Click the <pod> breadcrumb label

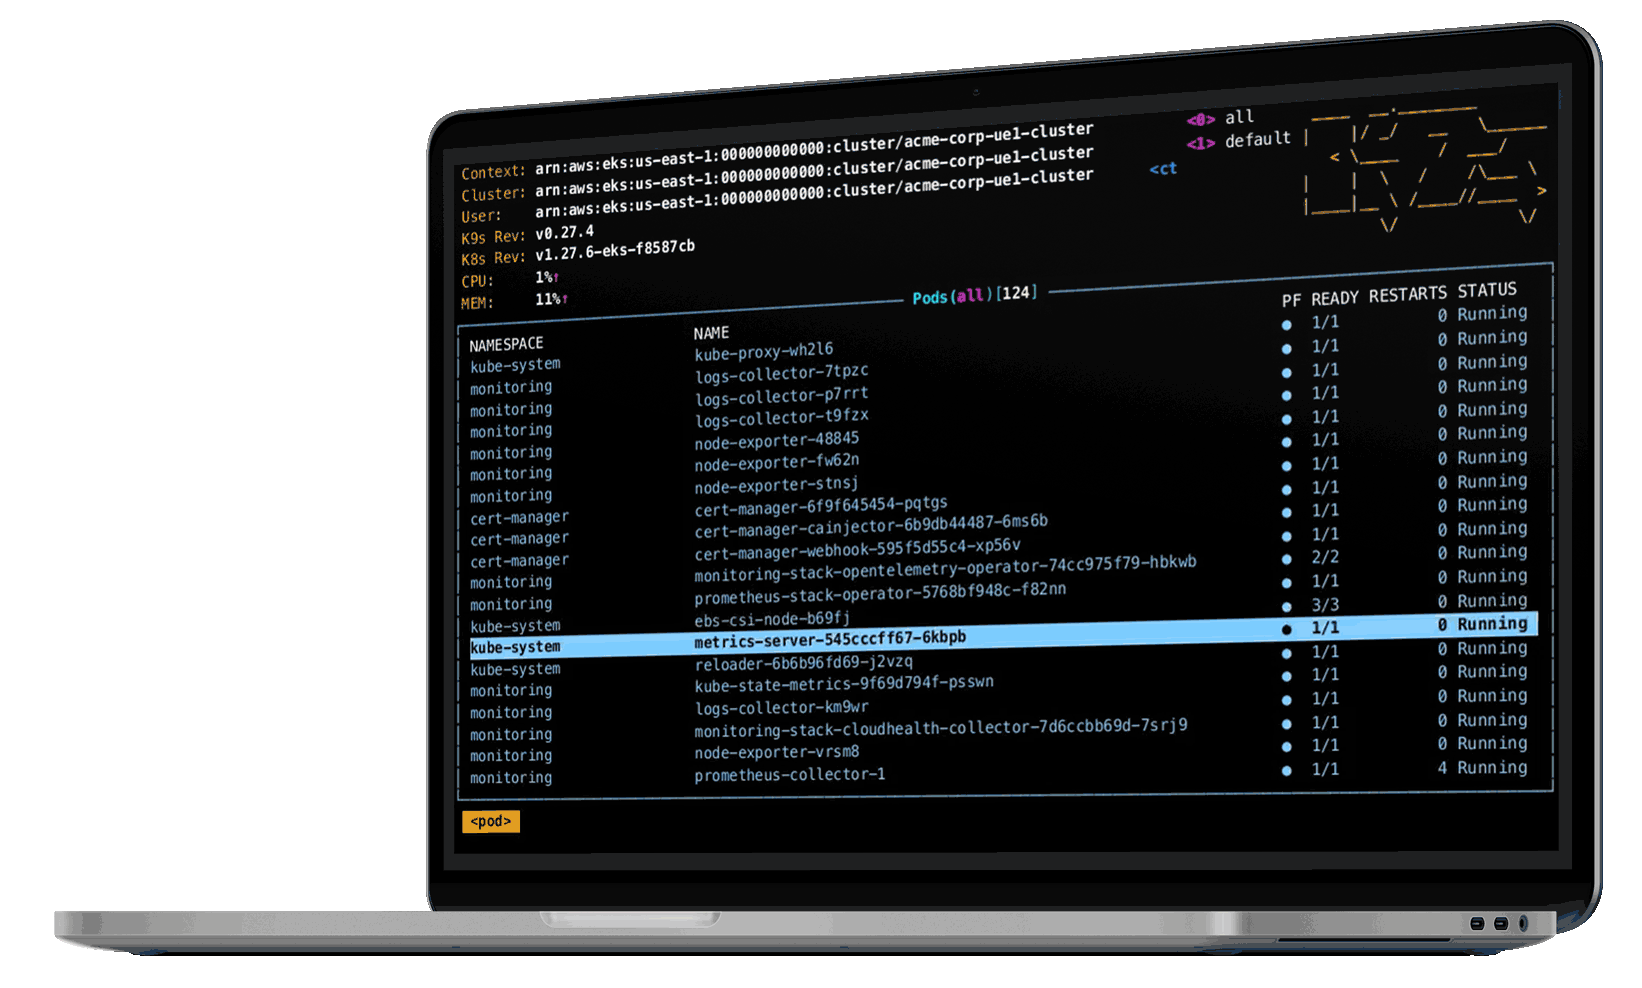tap(490, 821)
